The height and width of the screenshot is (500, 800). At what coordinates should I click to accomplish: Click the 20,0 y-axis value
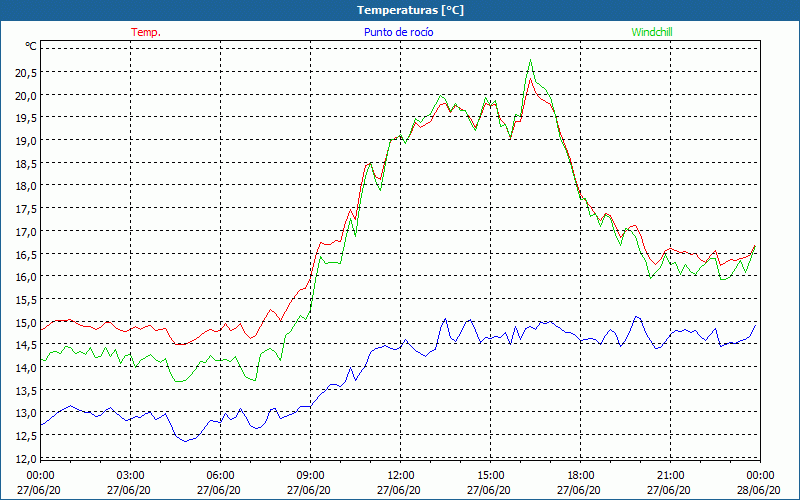(26, 95)
